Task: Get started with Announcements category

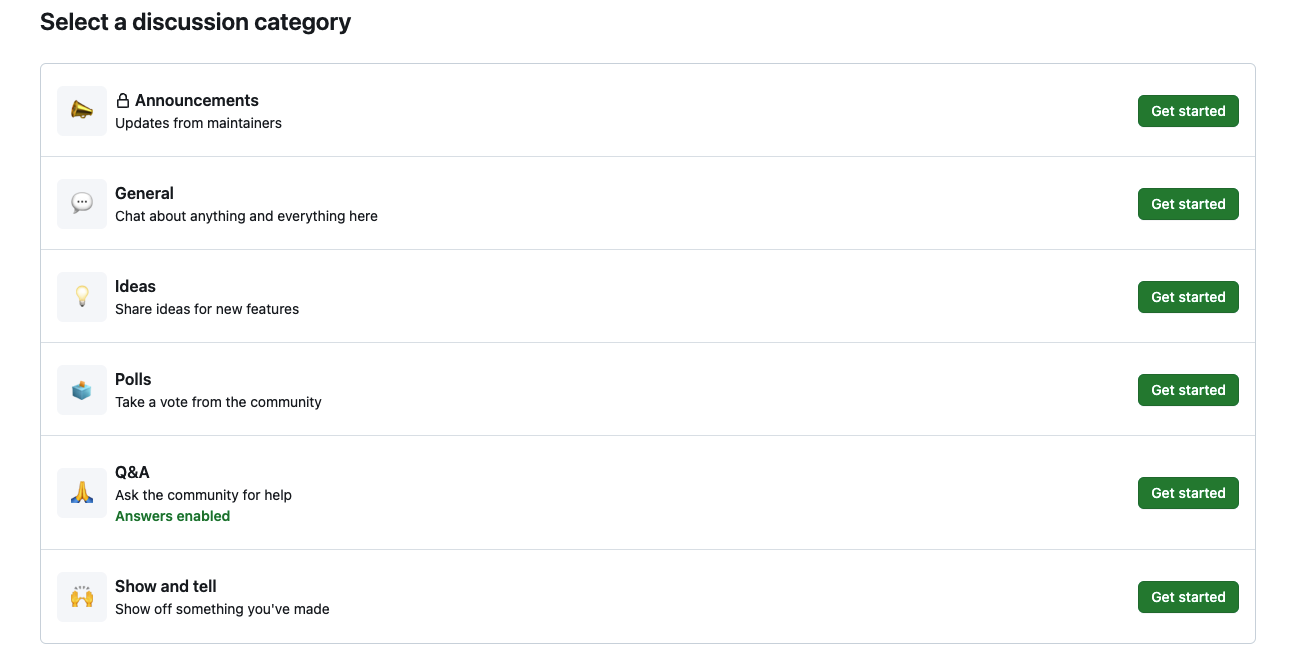Action: click(1188, 111)
